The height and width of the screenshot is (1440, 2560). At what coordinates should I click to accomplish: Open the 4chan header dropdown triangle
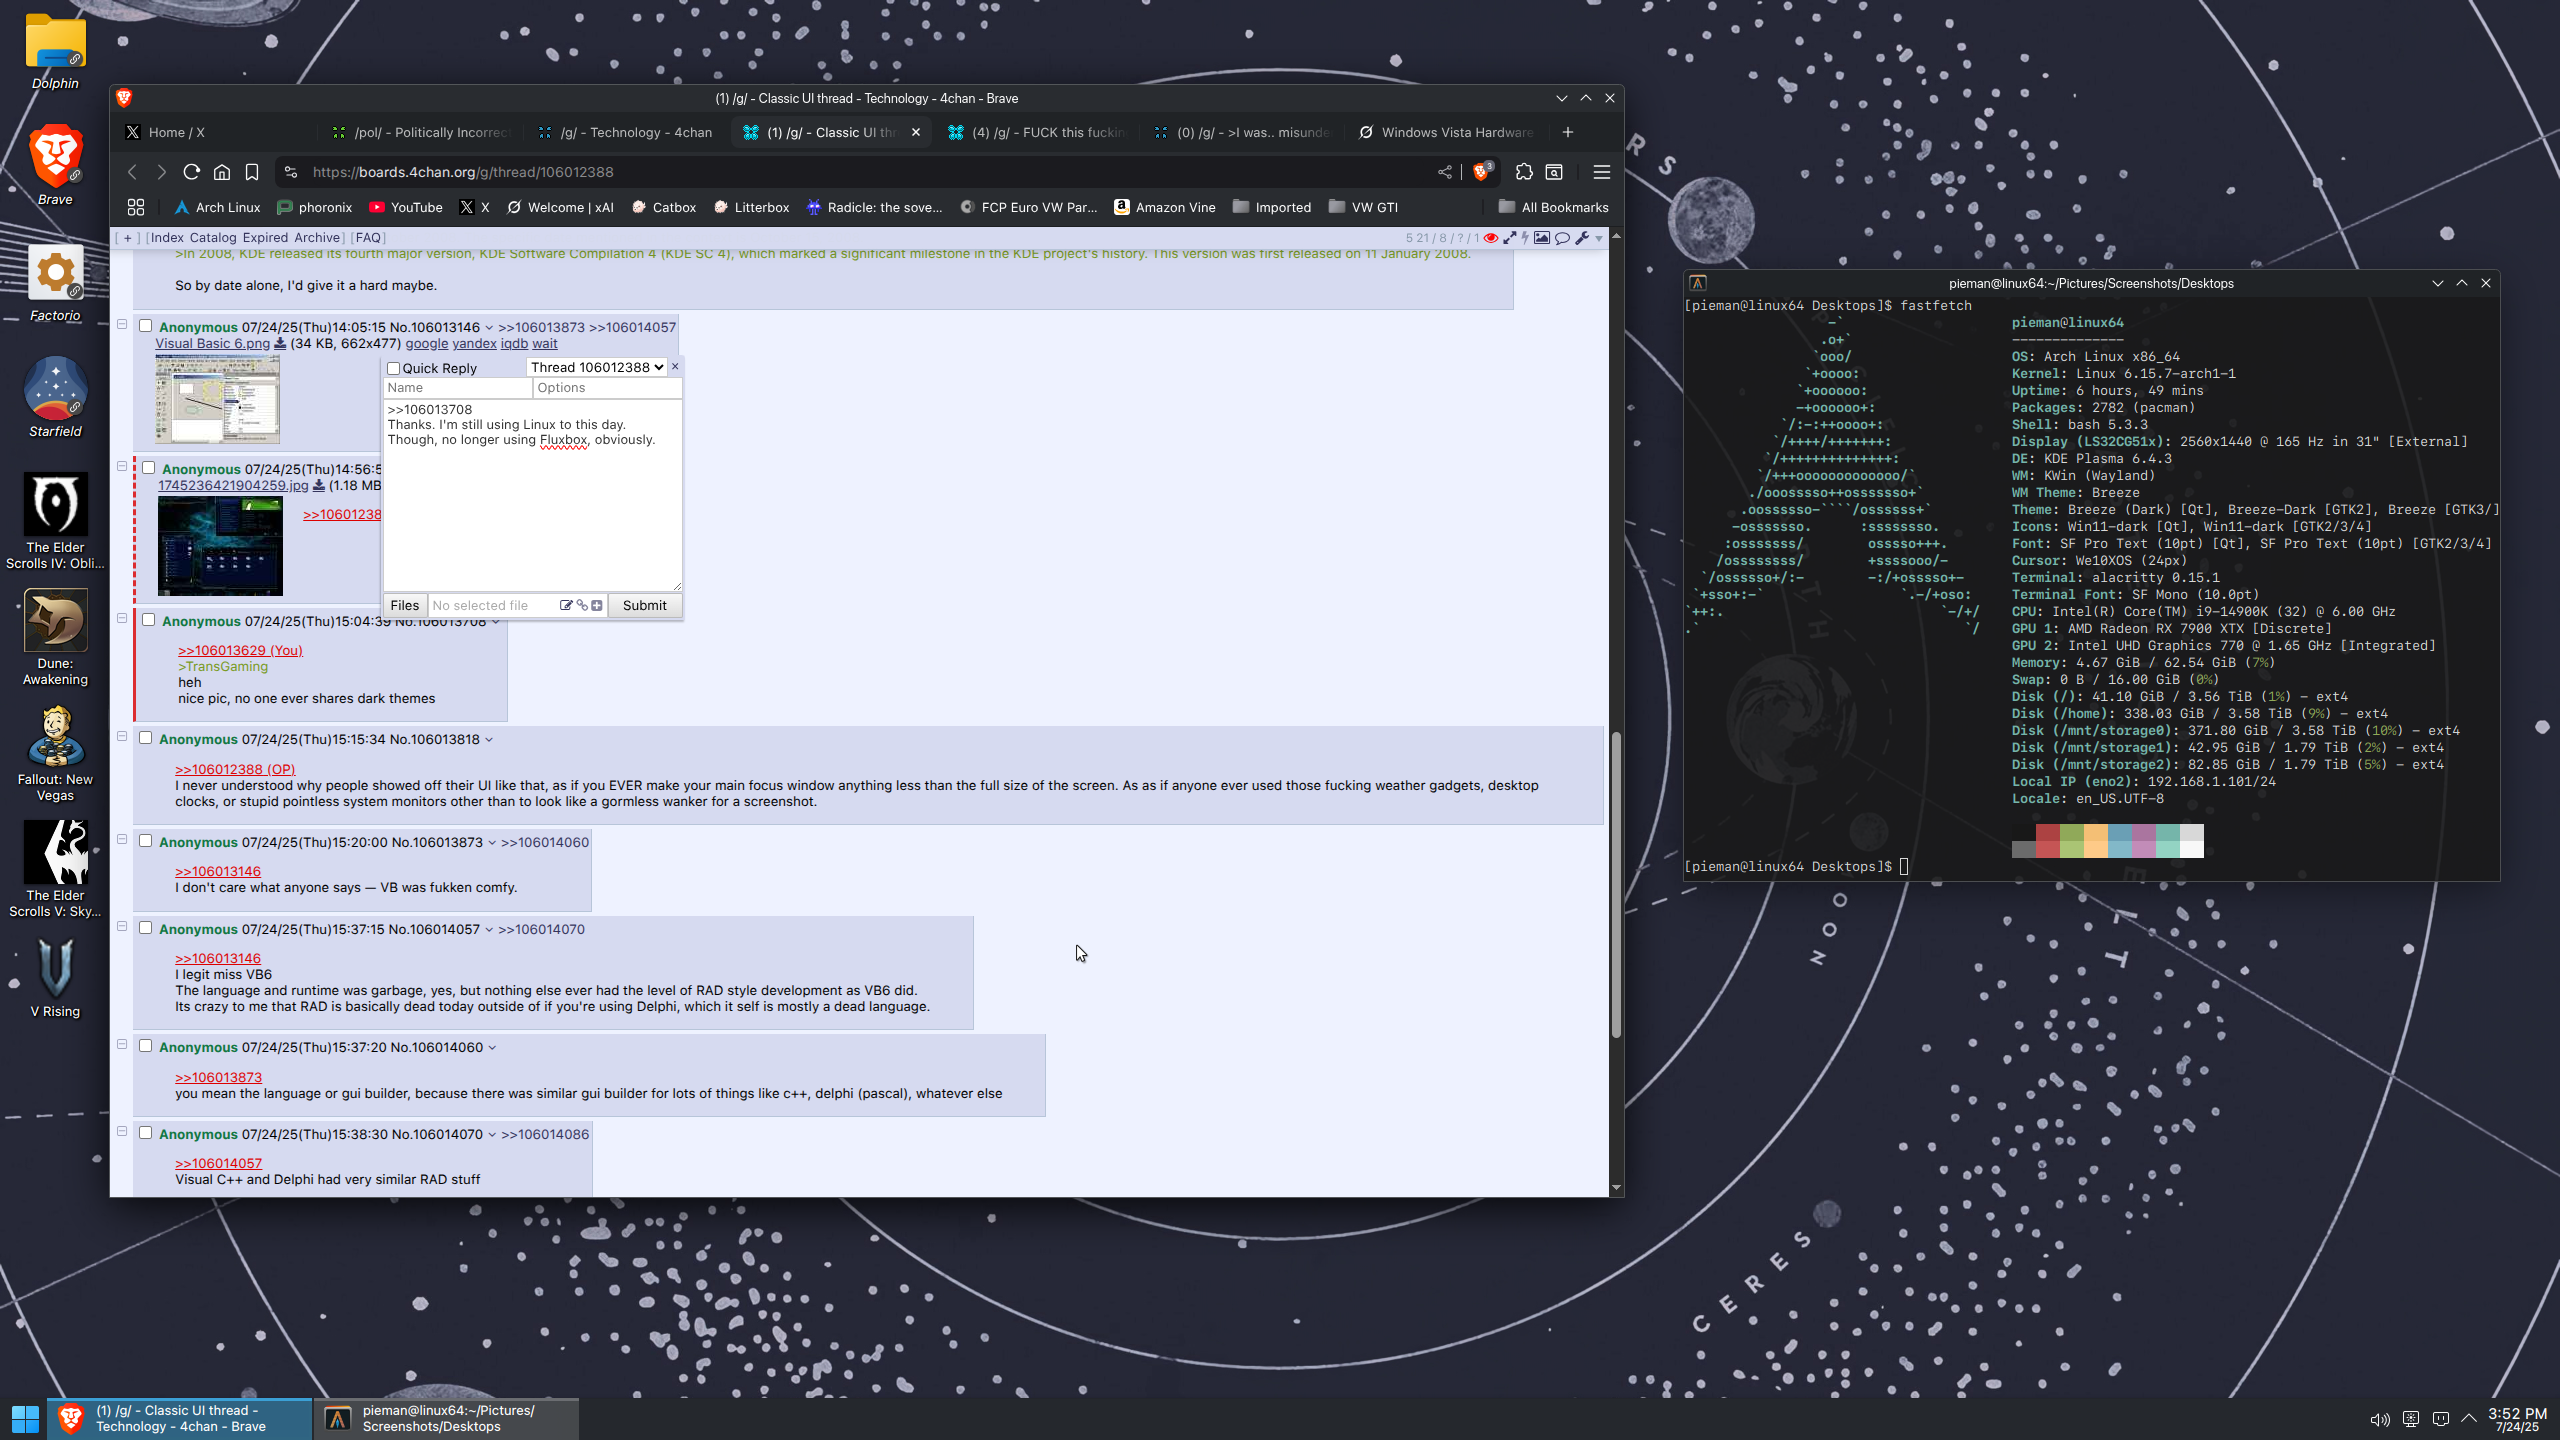click(x=1599, y=238)
